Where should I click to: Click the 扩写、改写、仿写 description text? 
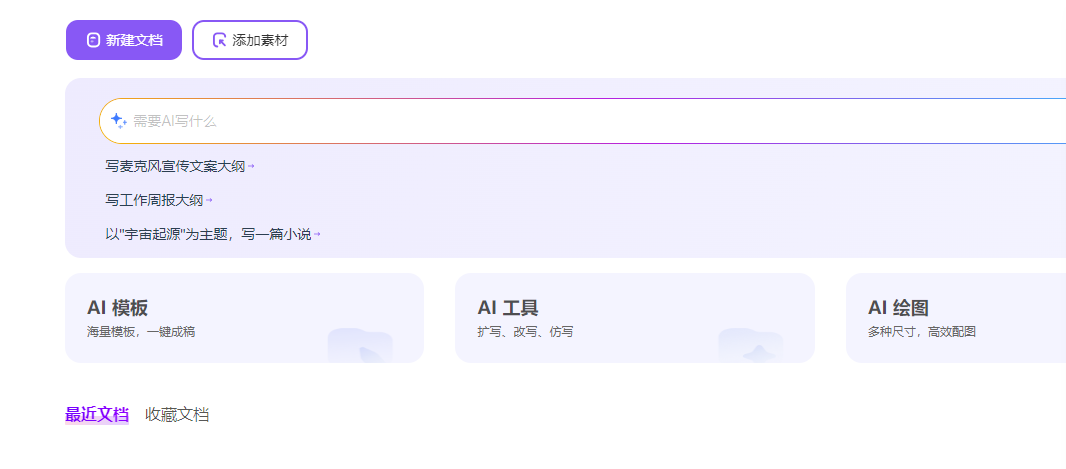525,332
